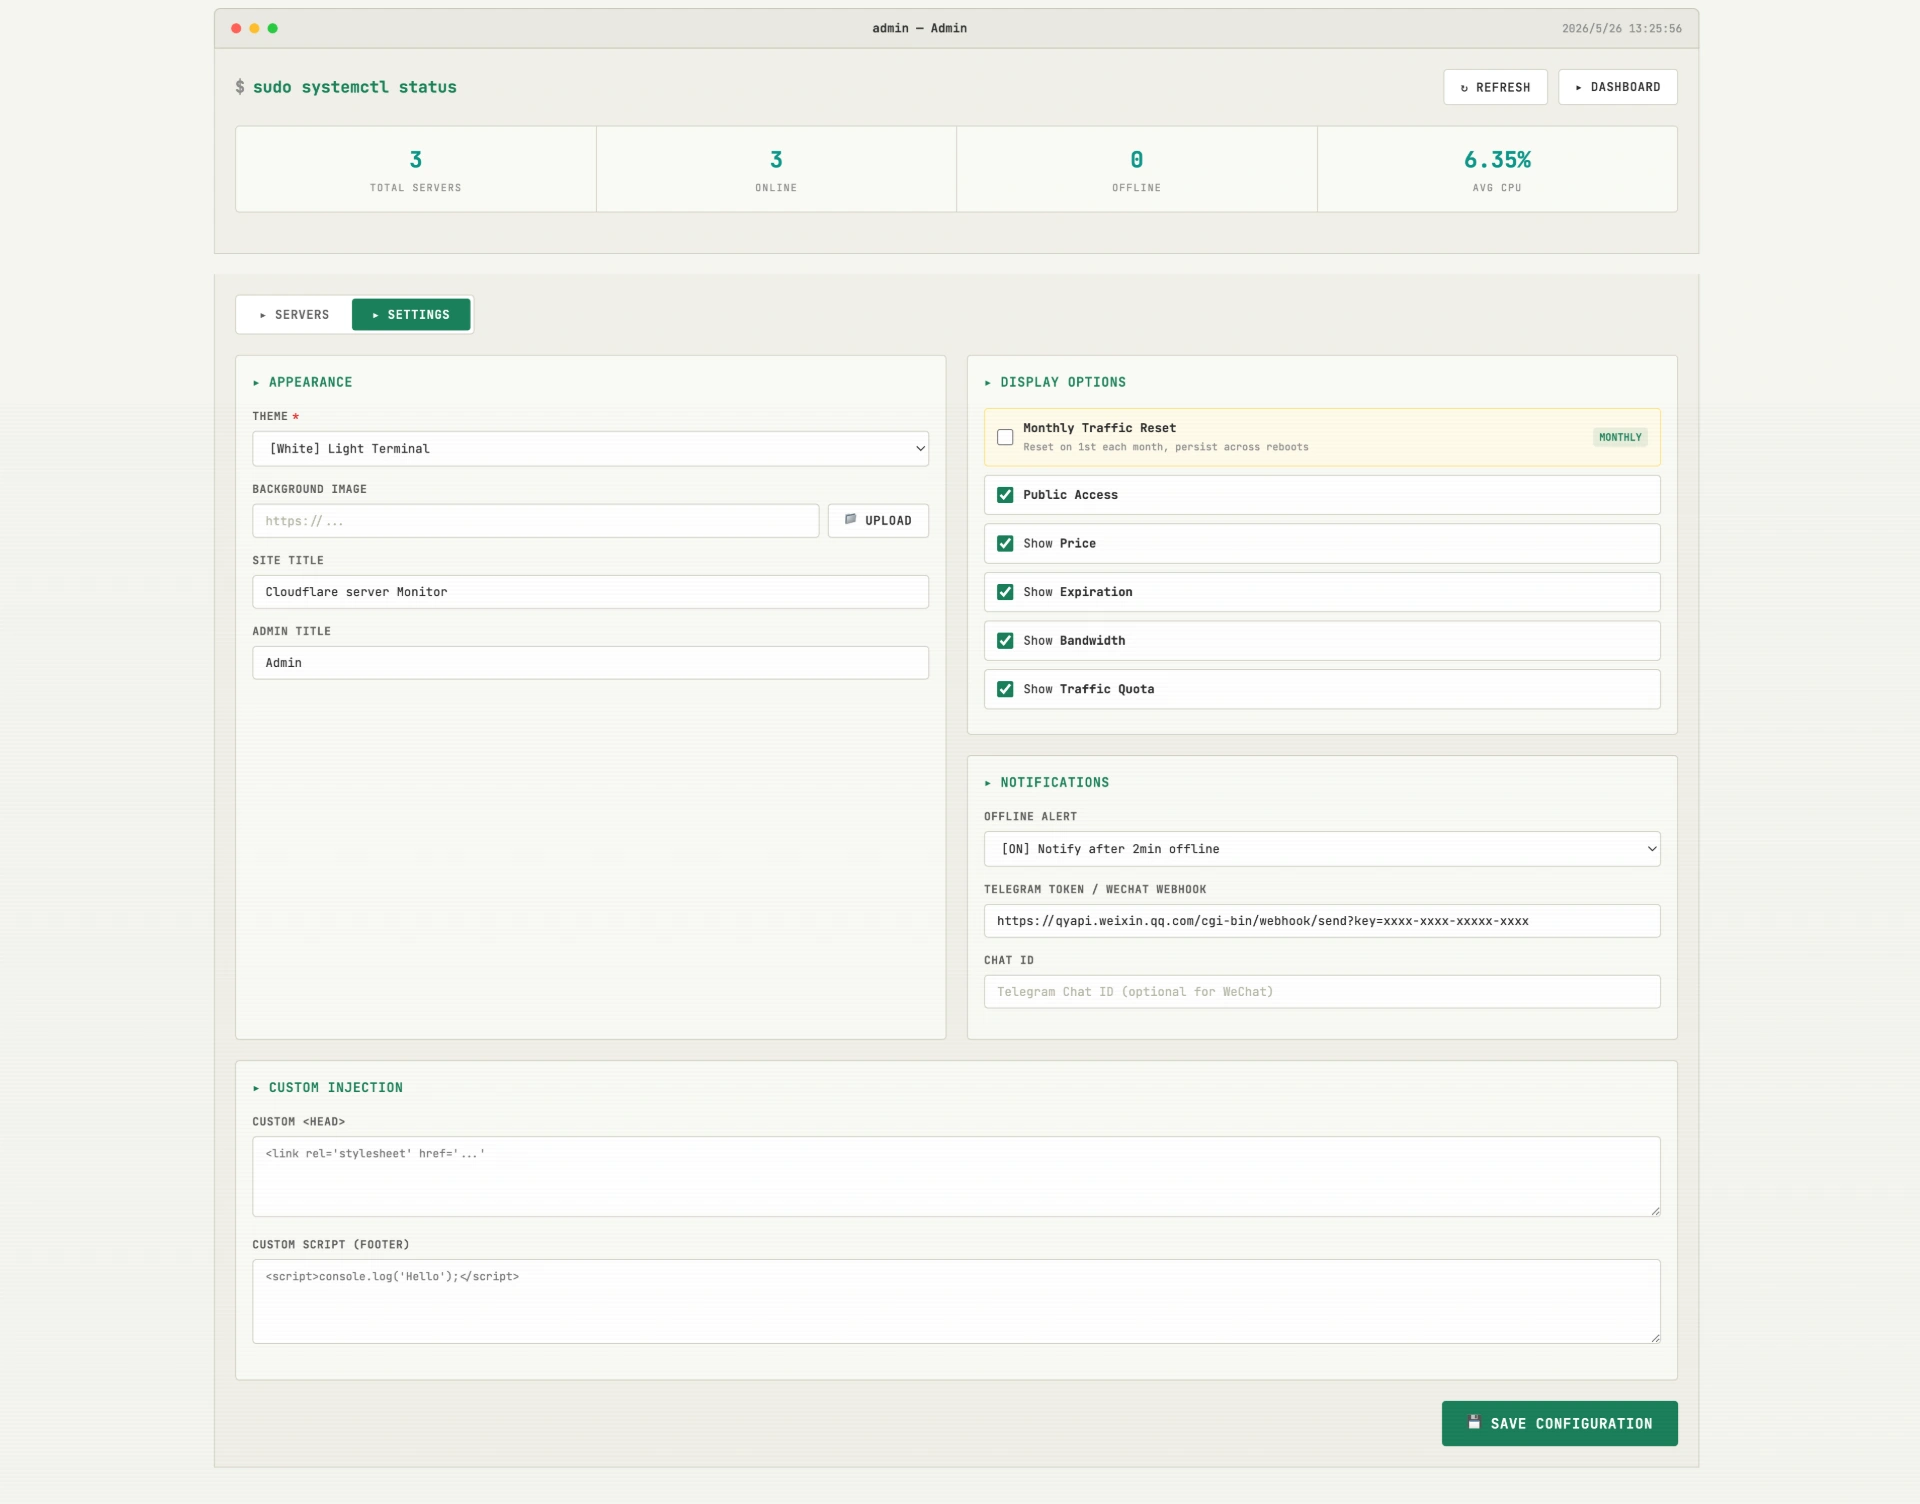
Task: Toggle the Show Price checkbox
Action: pyautogui.click(x=1005, y=544)
